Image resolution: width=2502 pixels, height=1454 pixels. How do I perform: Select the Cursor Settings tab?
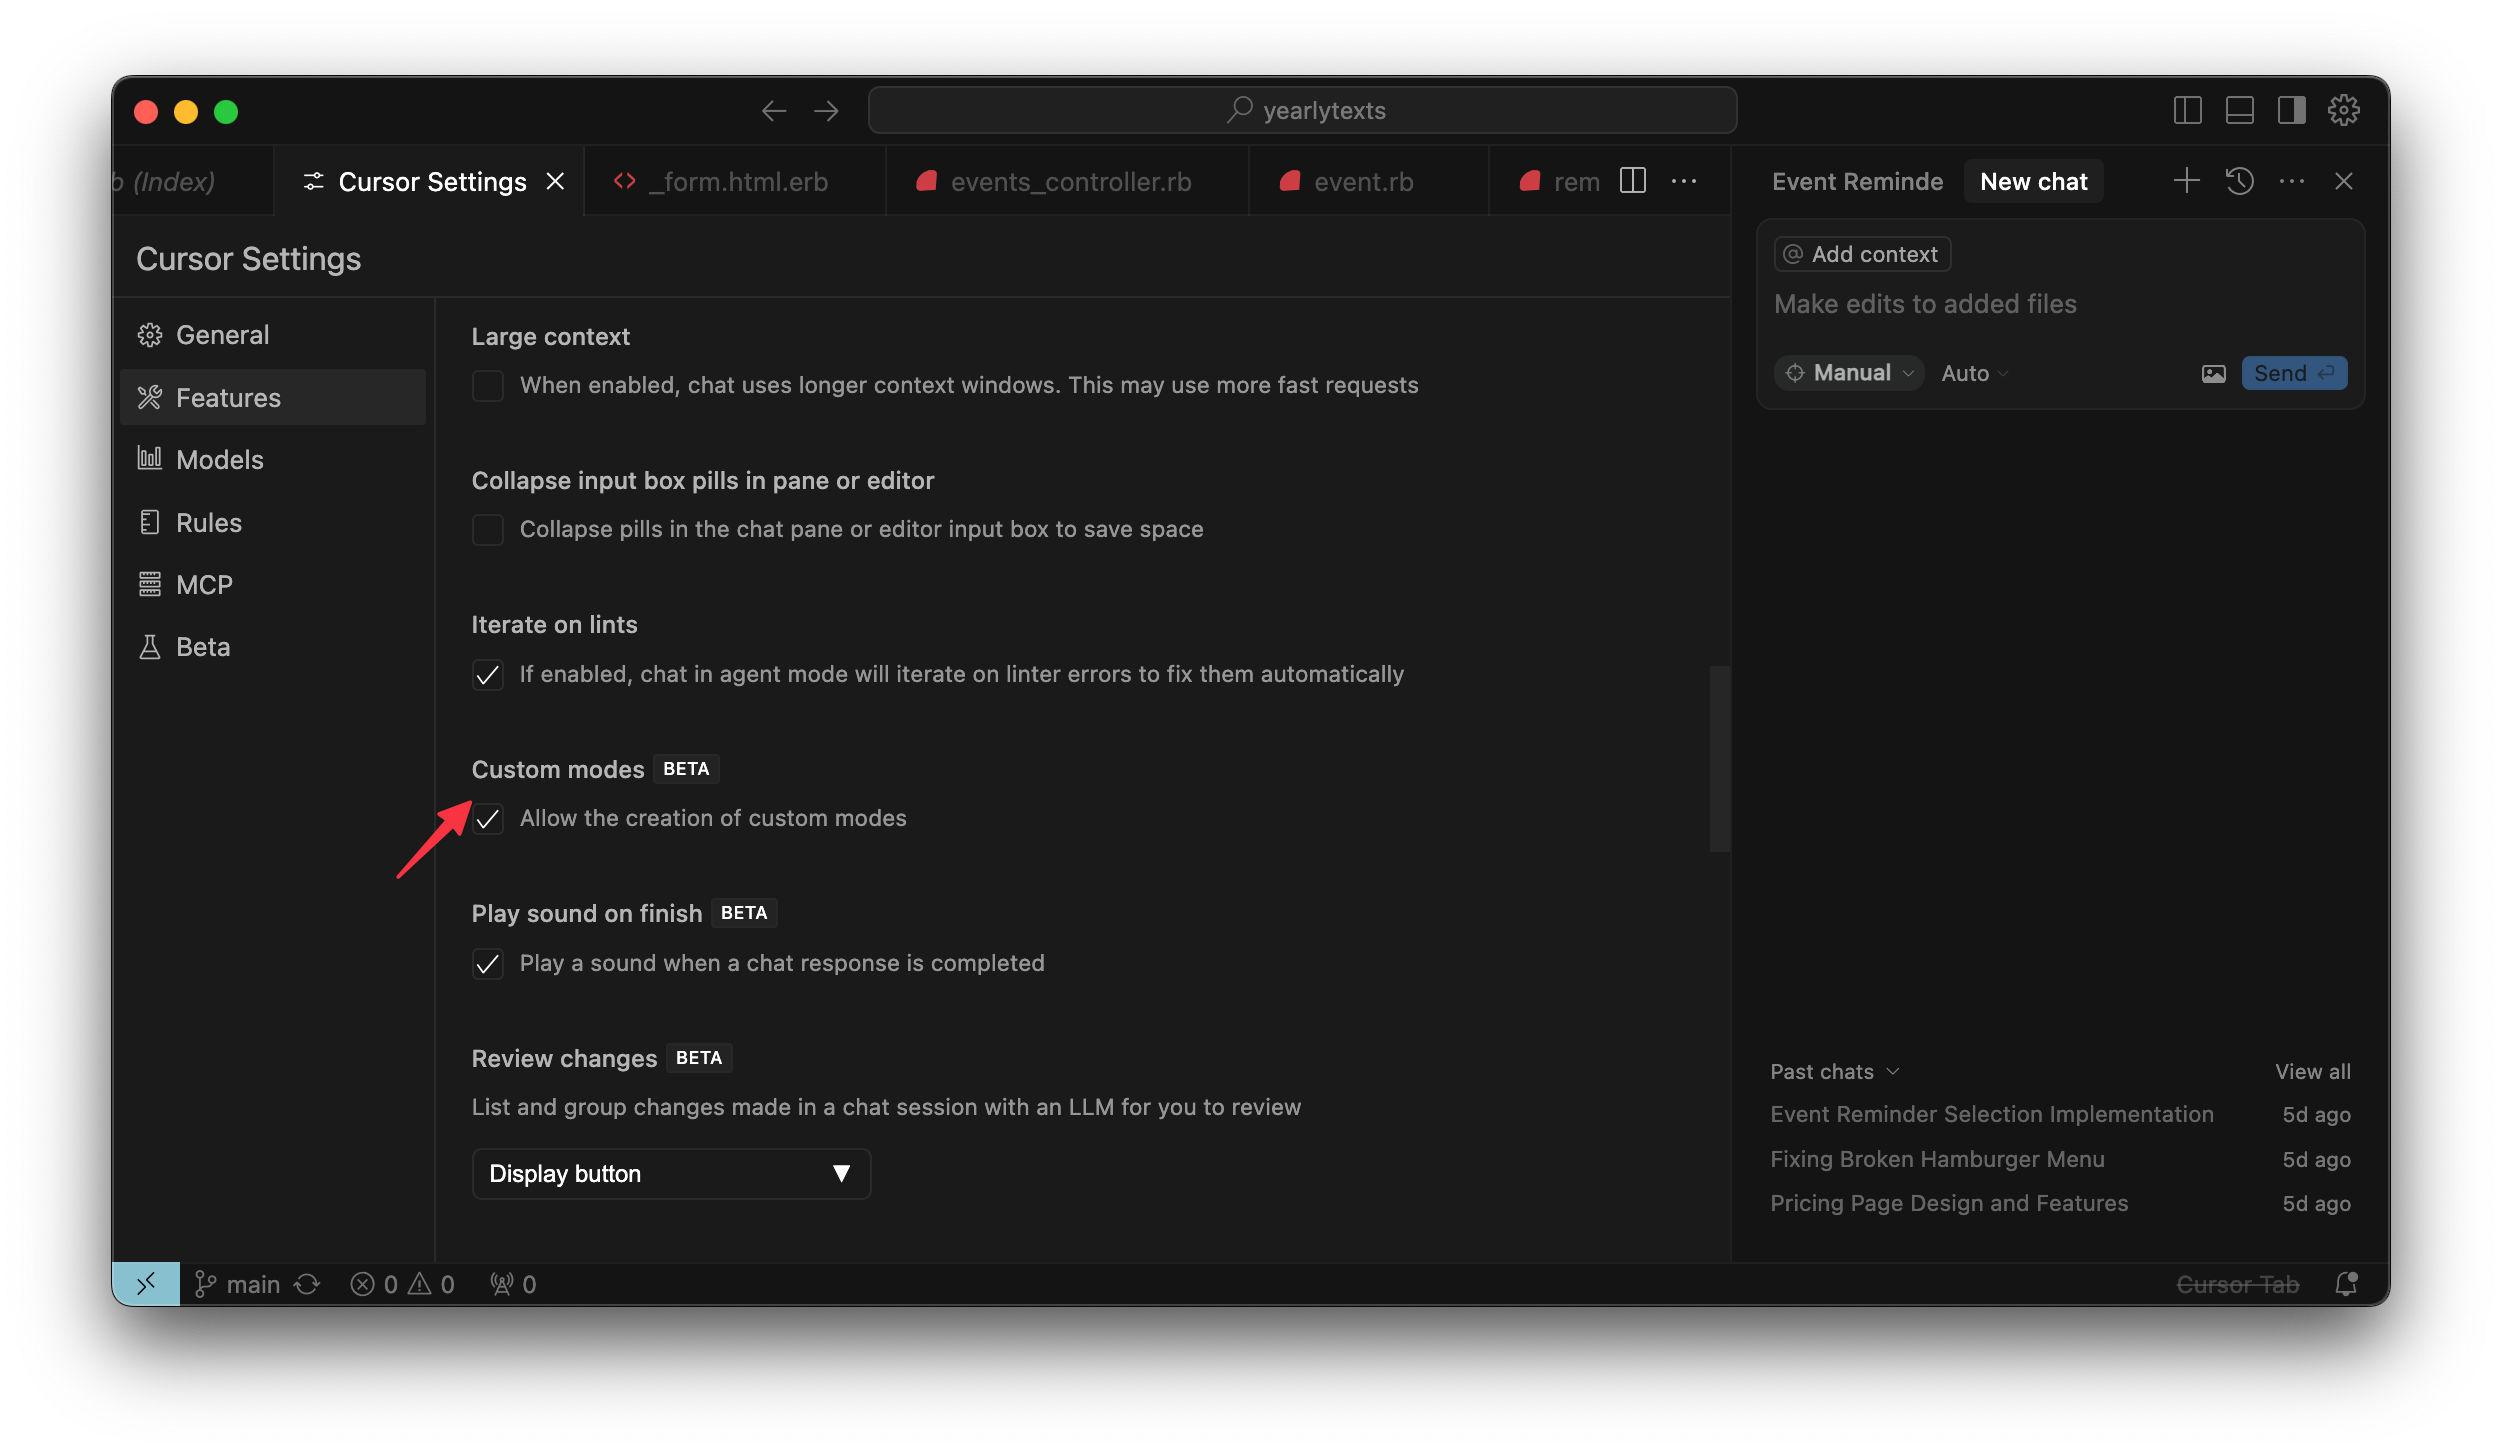pos(430,181)
